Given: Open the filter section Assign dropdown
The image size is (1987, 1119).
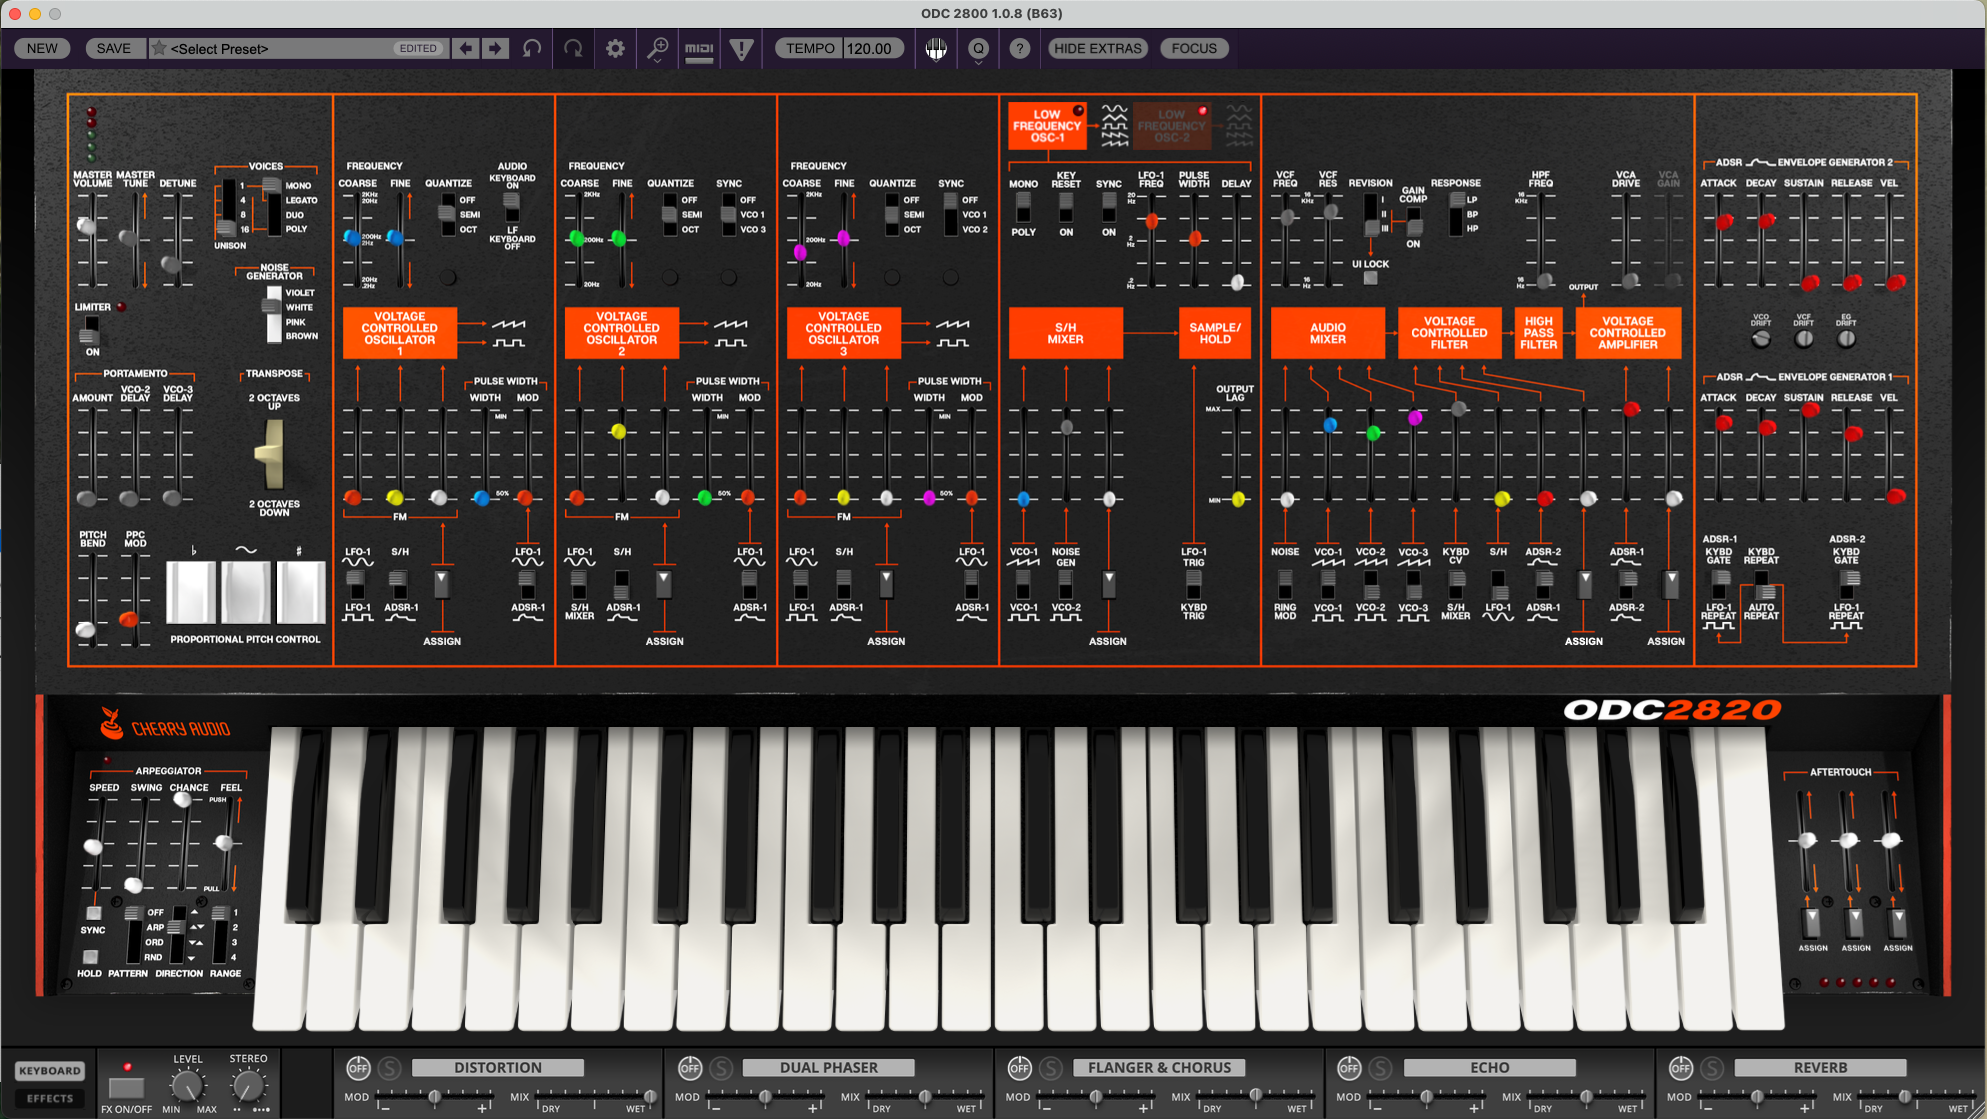Looking at the screenshot, I should tap(1584, 583).
